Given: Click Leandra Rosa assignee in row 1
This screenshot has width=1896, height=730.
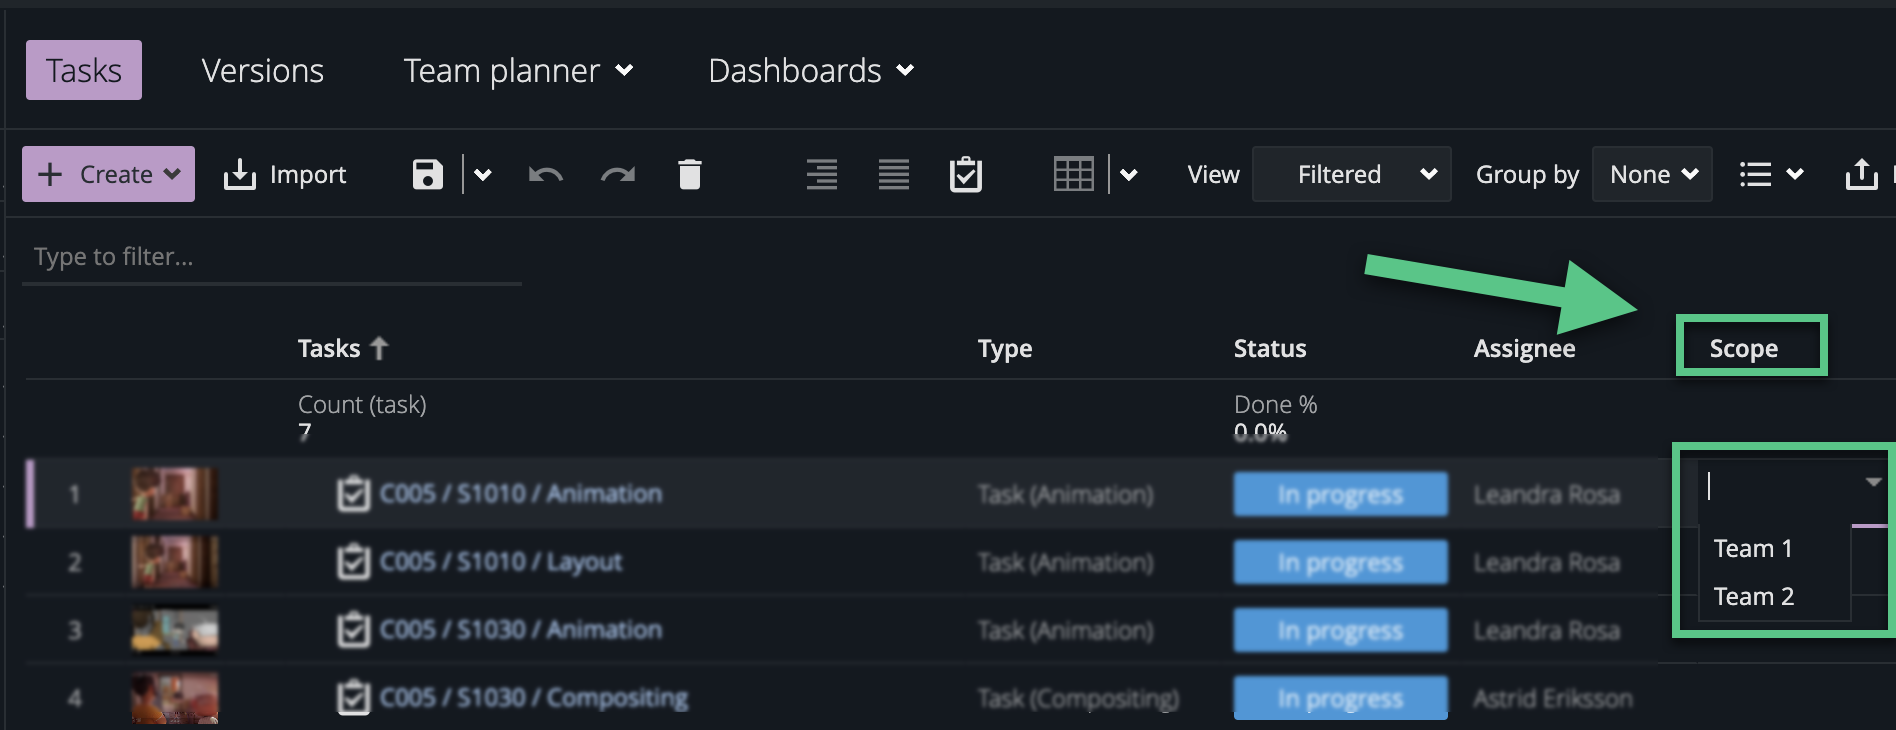Looking at the screenshot, I should (x=1546, y=494).
